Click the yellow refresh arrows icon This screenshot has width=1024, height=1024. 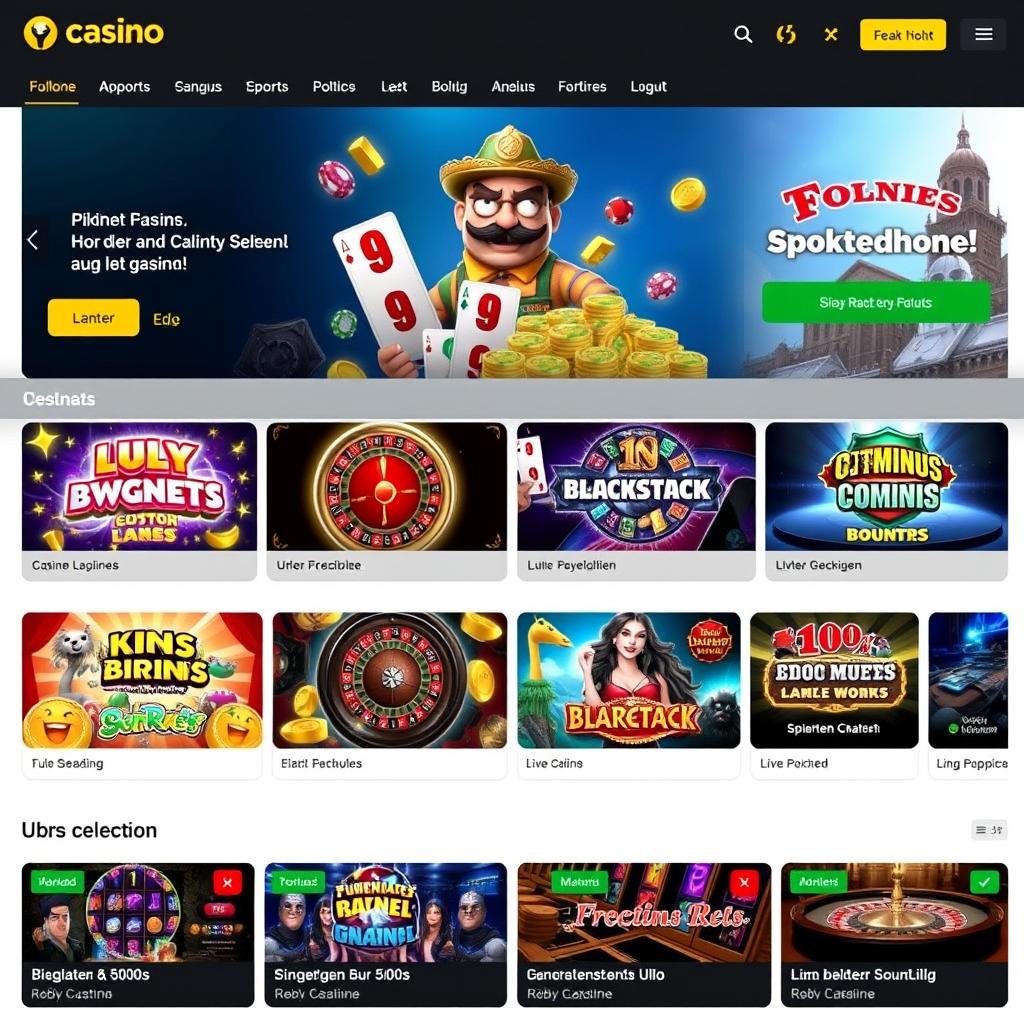[786, 35]
